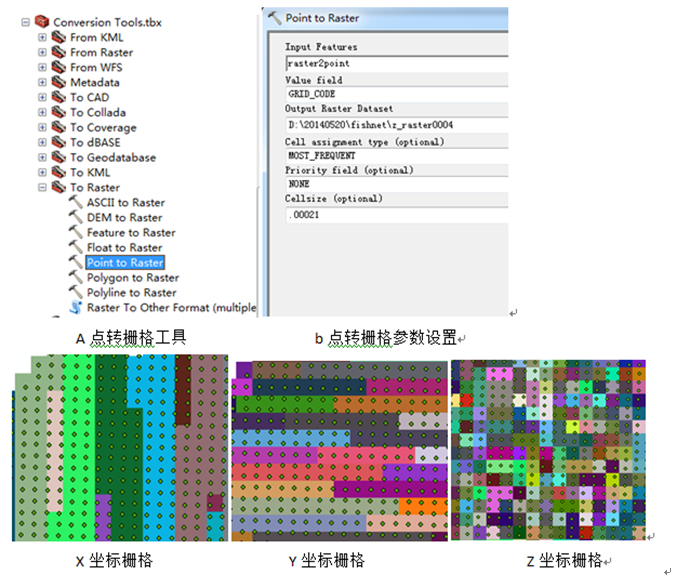Click the To Coverage toolset icon

tap(59, 127)
